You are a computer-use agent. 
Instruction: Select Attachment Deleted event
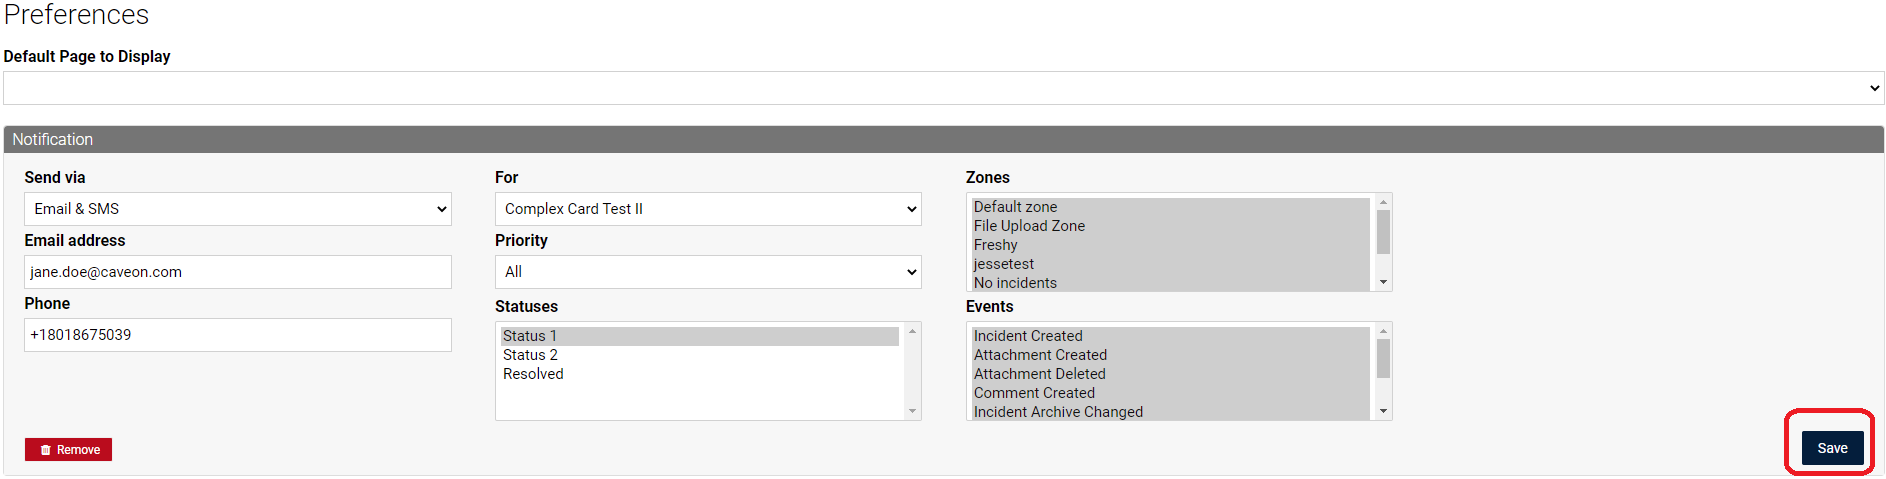(1170, 374)
